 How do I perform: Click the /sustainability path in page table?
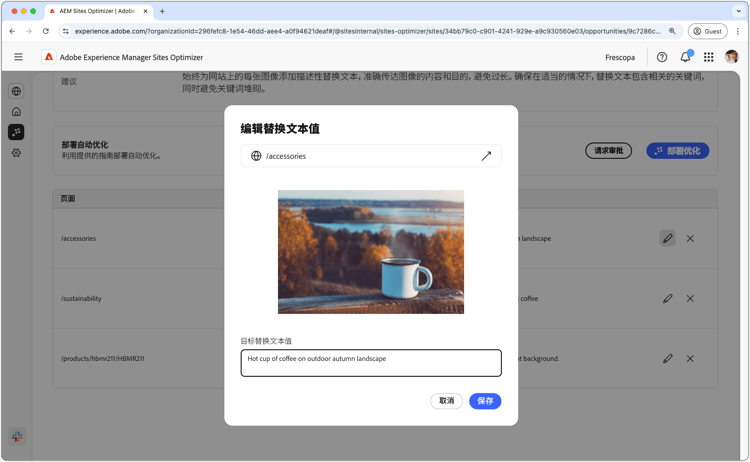[x=81, y=298]
